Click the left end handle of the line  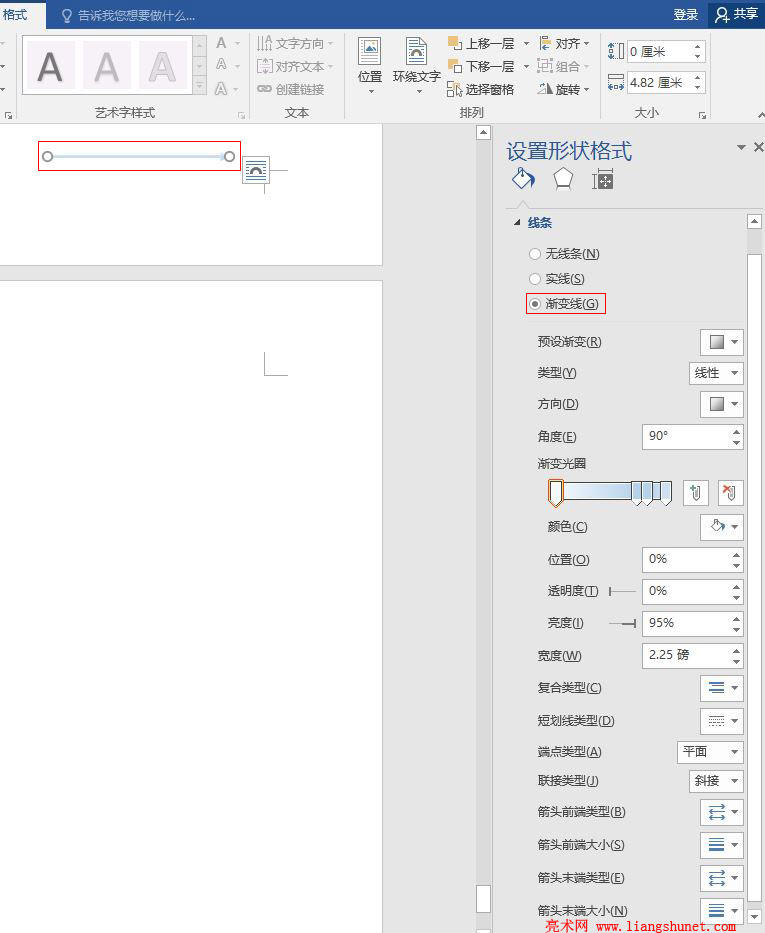(48, 156)
